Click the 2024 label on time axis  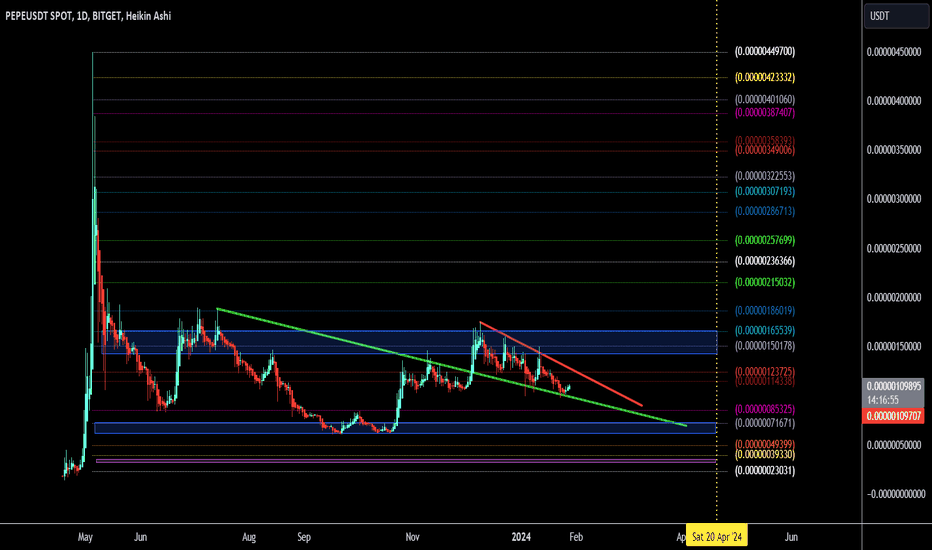[x=521, y=537]
